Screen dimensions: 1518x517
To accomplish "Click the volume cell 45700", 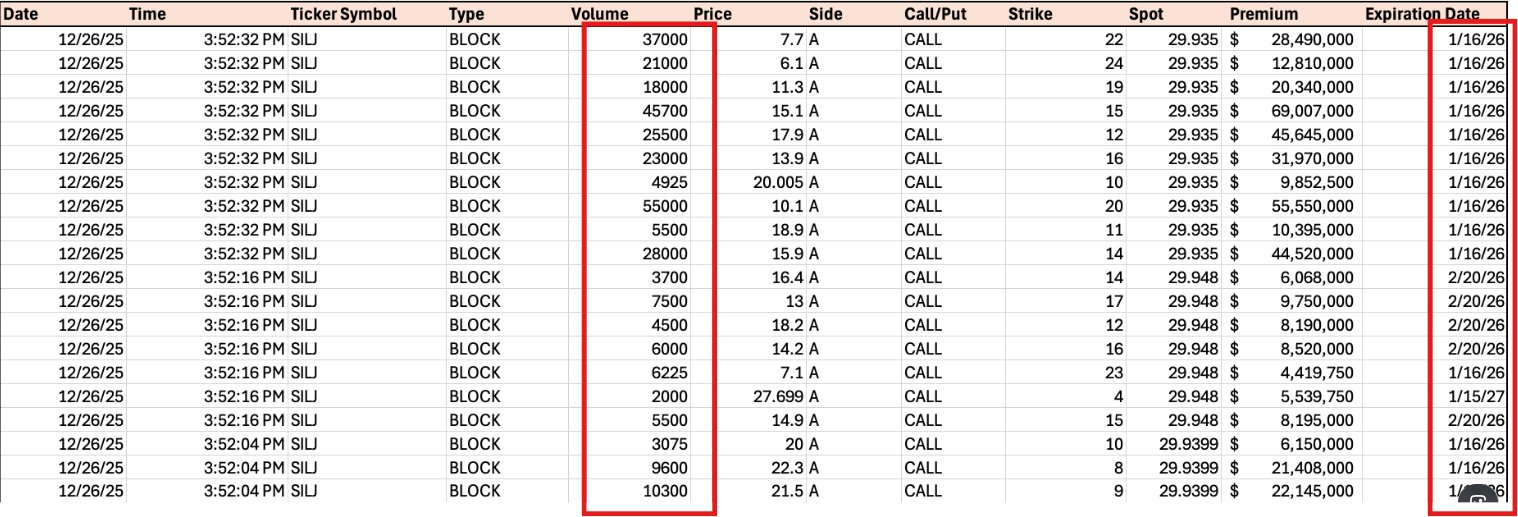I will coord(664,111).
